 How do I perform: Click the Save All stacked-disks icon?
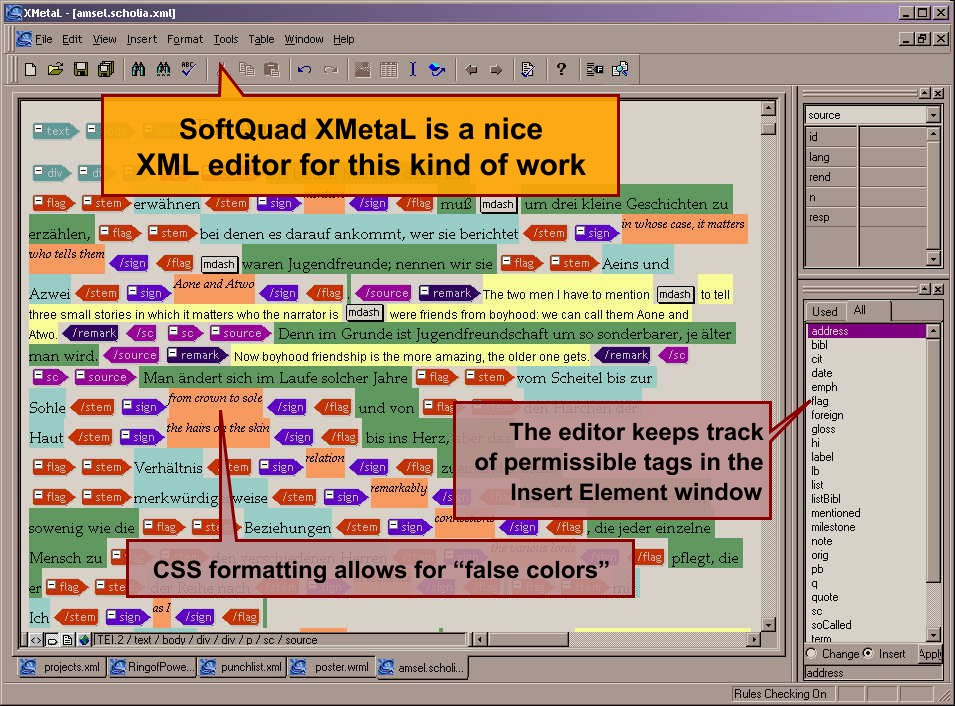click(106, 69)
